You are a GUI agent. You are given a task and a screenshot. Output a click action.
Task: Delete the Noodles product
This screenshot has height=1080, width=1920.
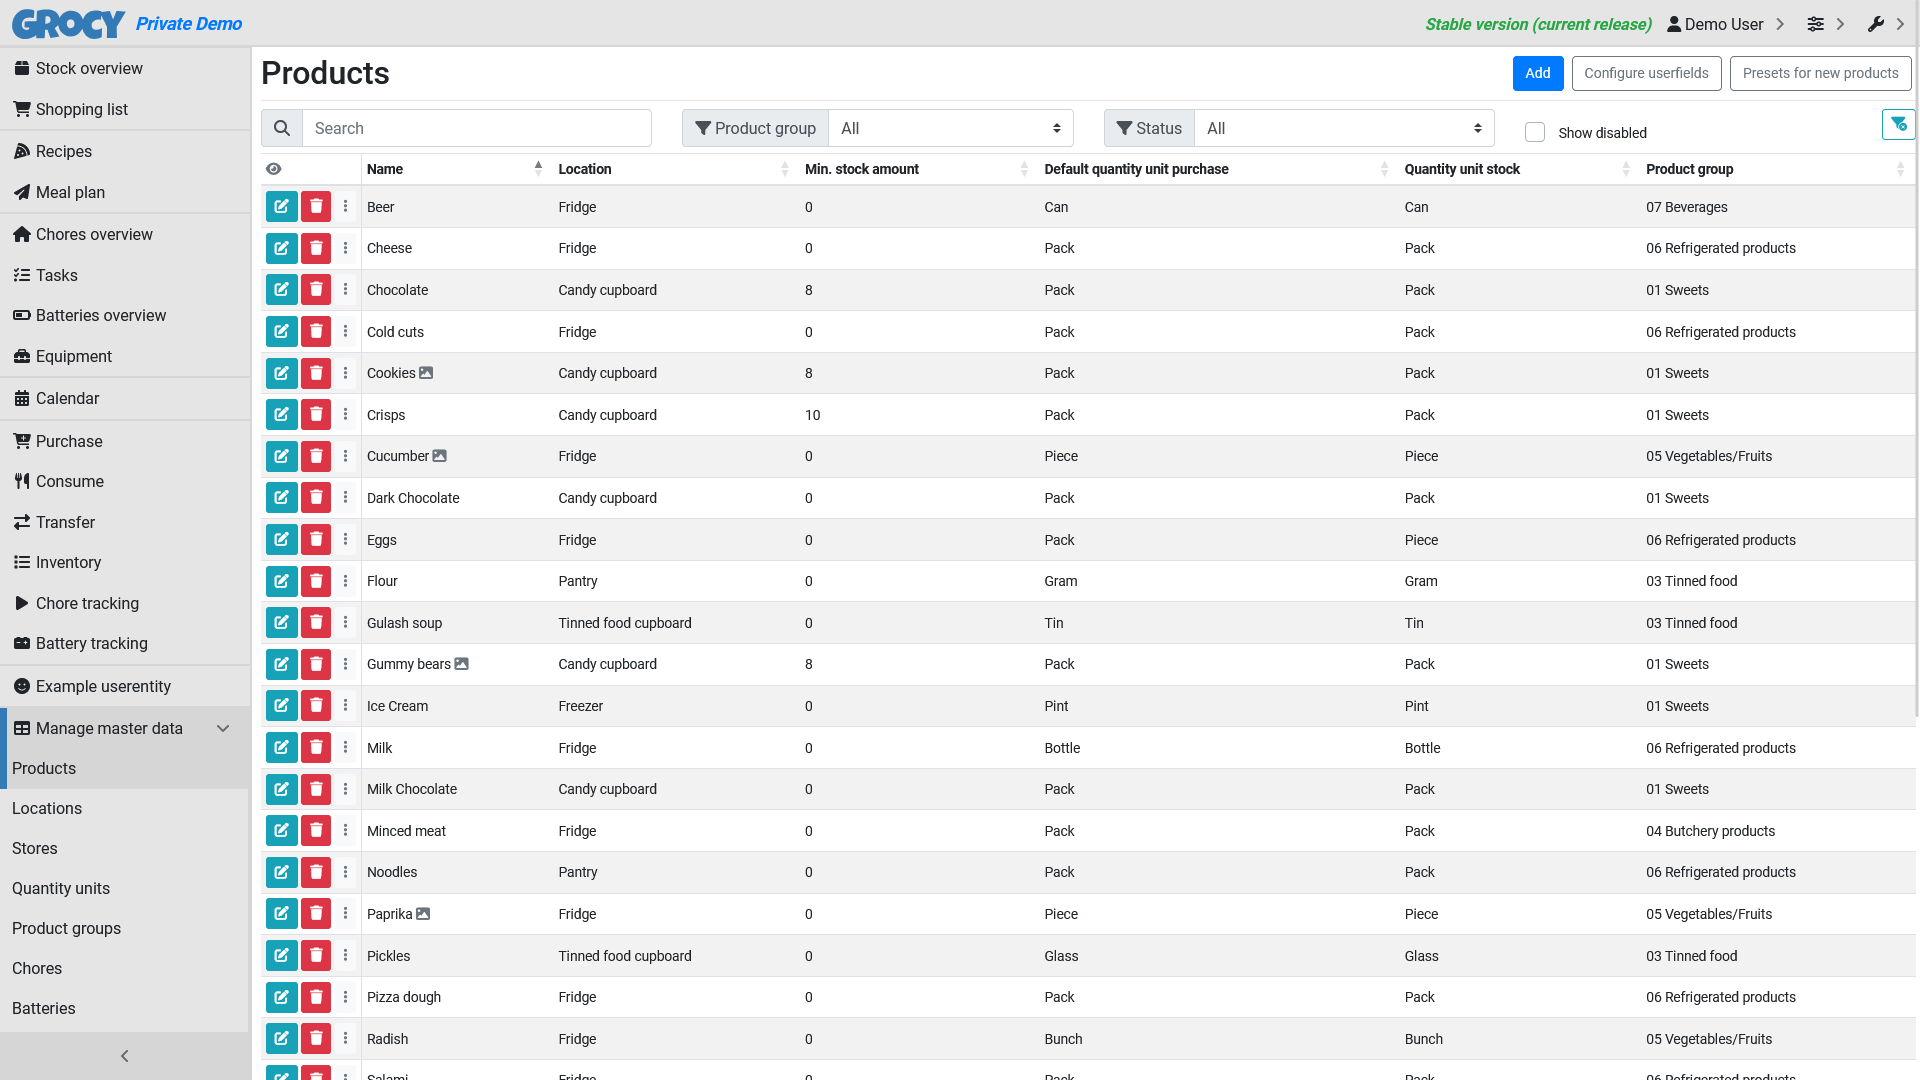point(316,872)
